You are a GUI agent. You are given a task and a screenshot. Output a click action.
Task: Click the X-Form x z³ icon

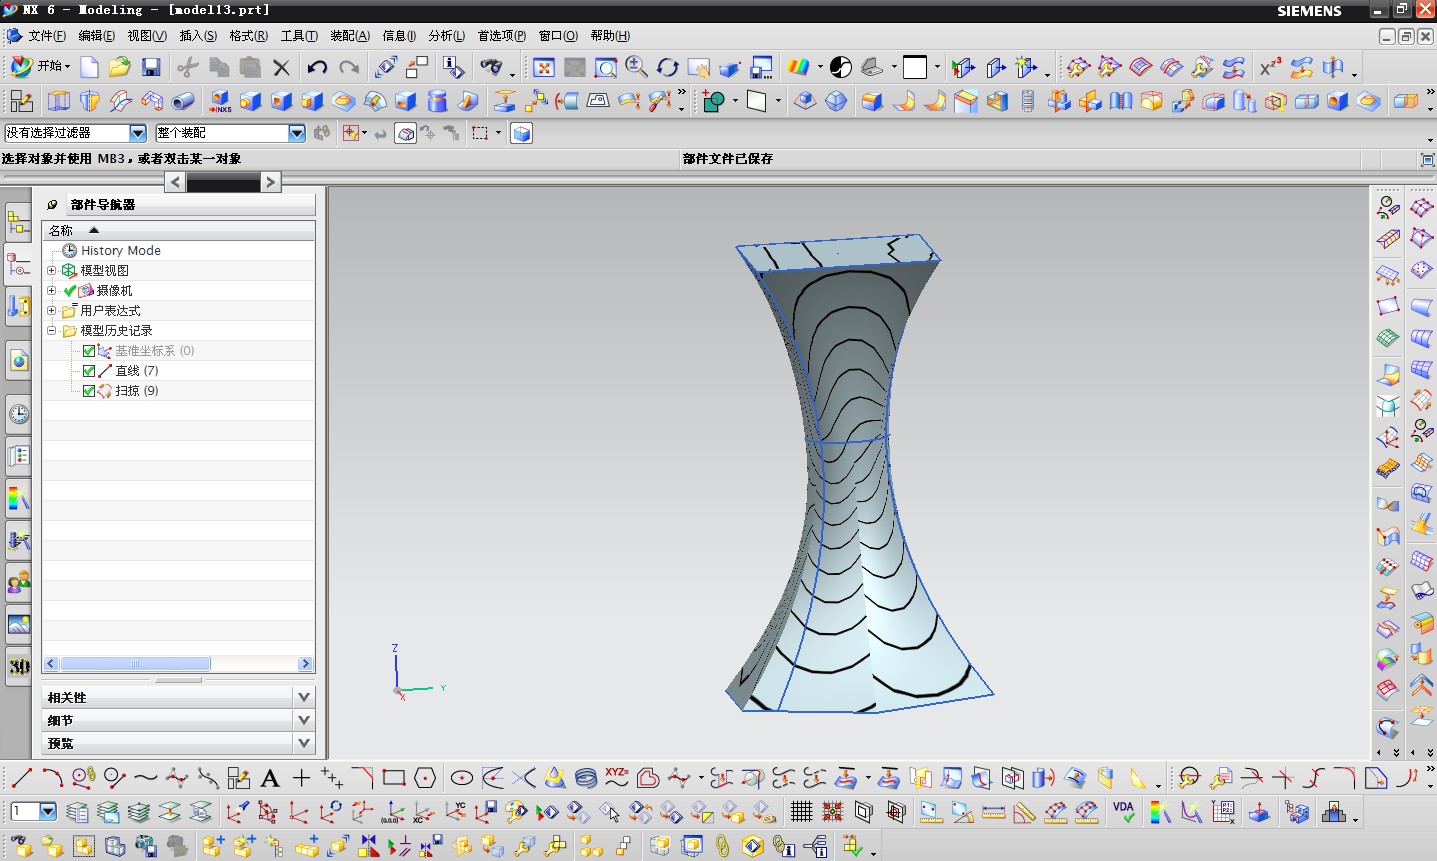[1270, 67]
